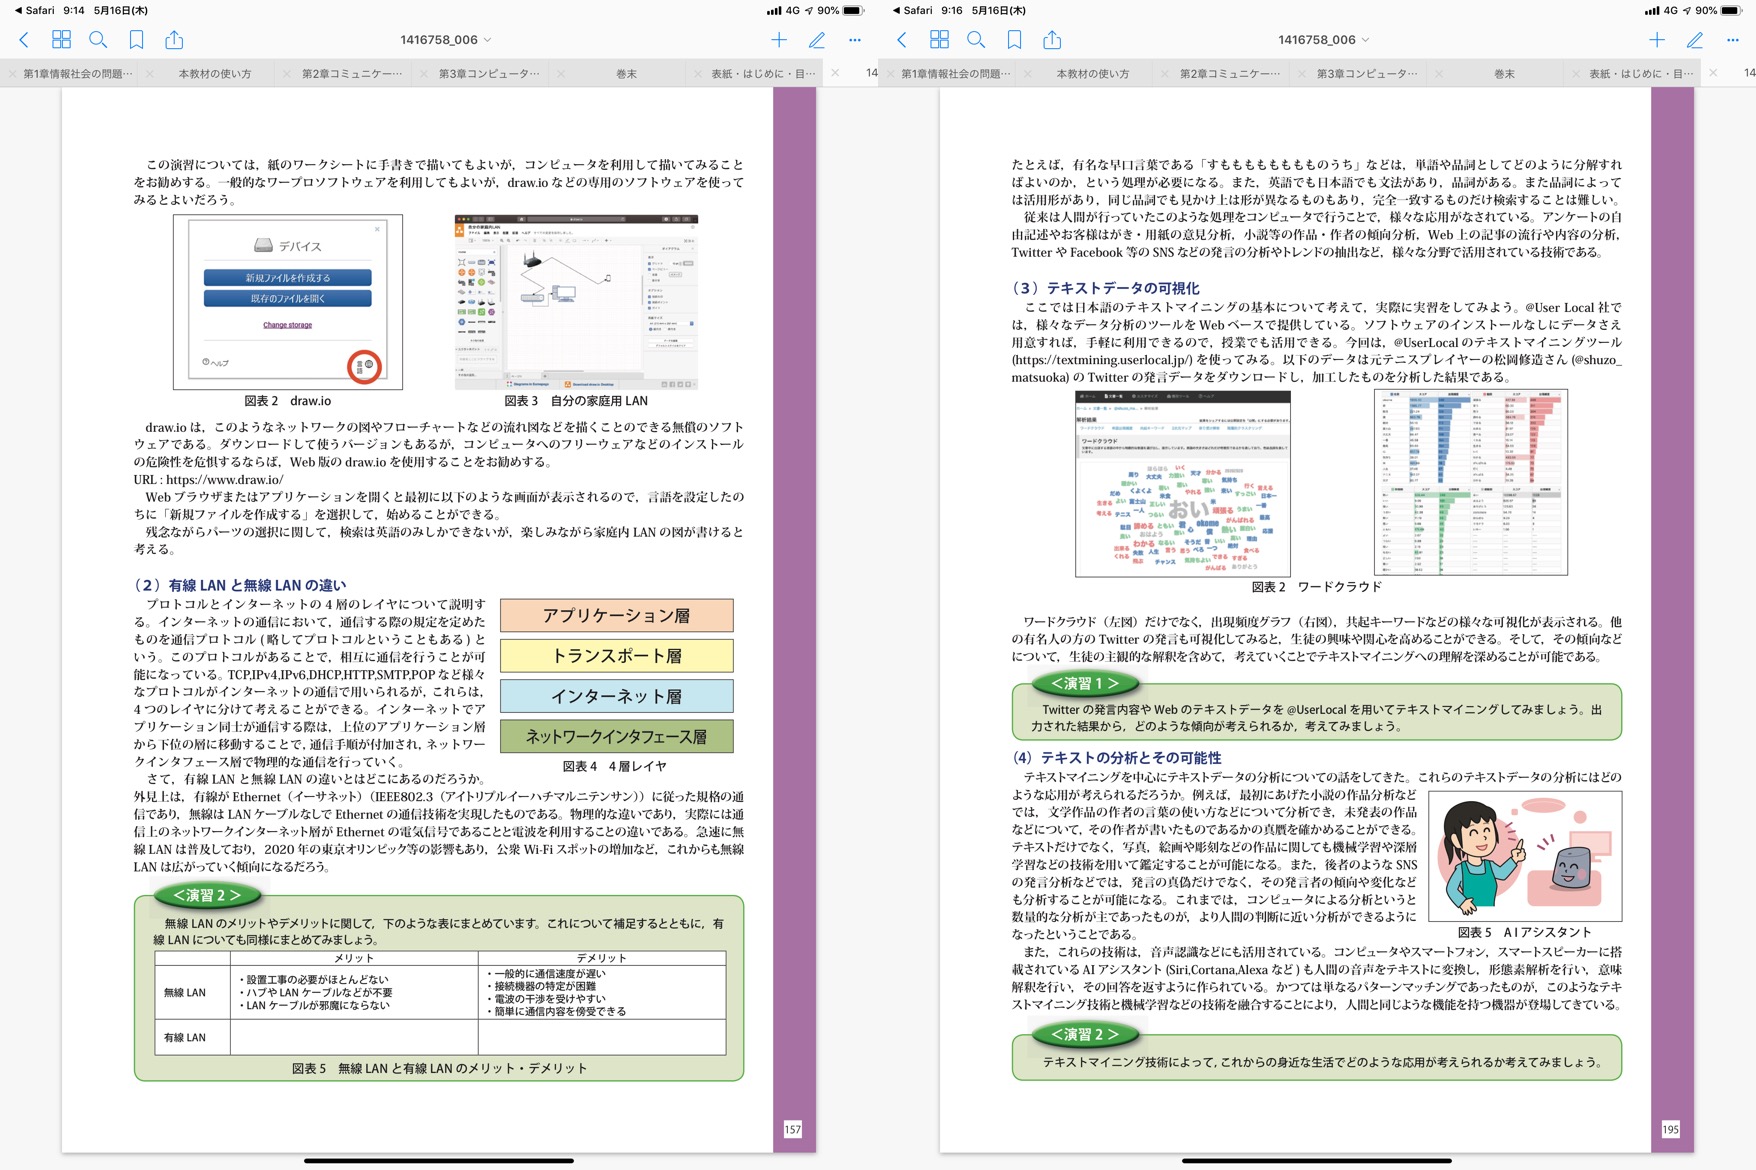Tap the home LAN diagram figure (図表3)
The height and width of the screenshot is (1170, 1756).
576,302
